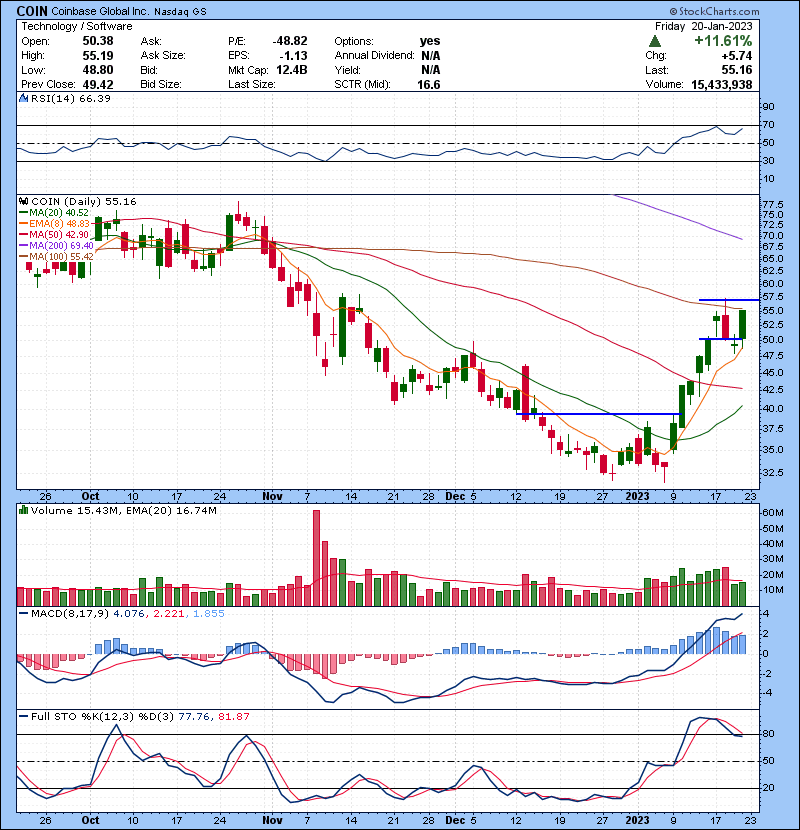The width and height of the screenshot is (800, 830).
Task: Click the COIN (Daily) 55.16 label
Action: pos(84,201)
